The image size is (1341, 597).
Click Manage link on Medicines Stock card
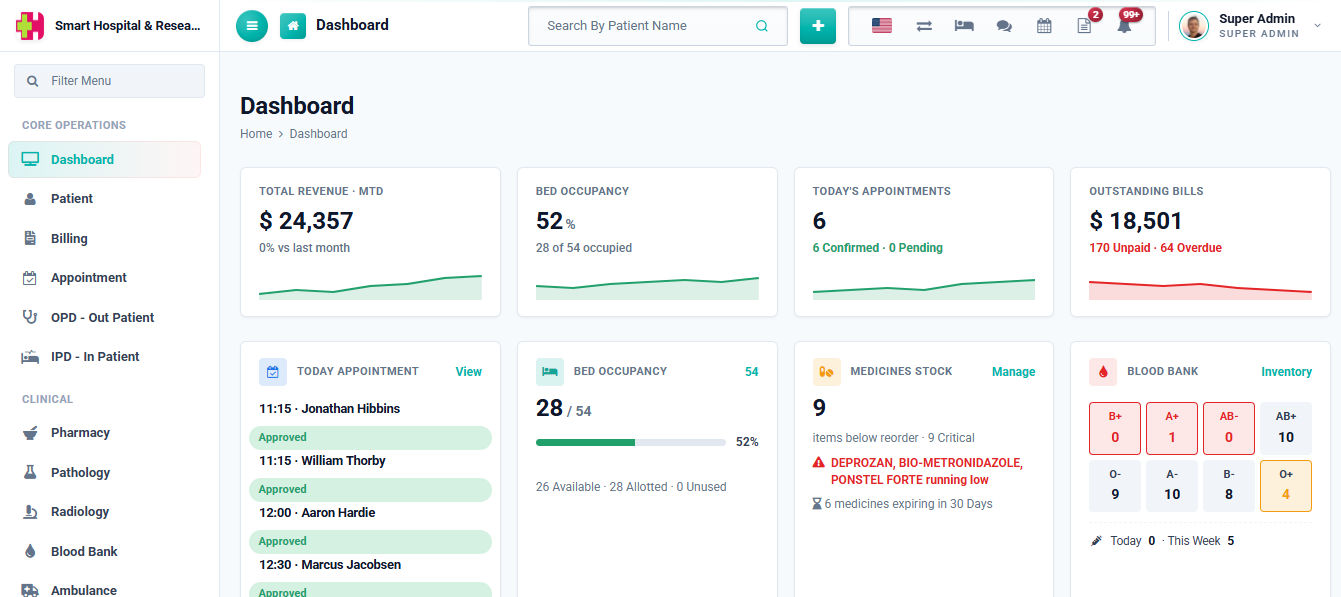click(1014, 372)
